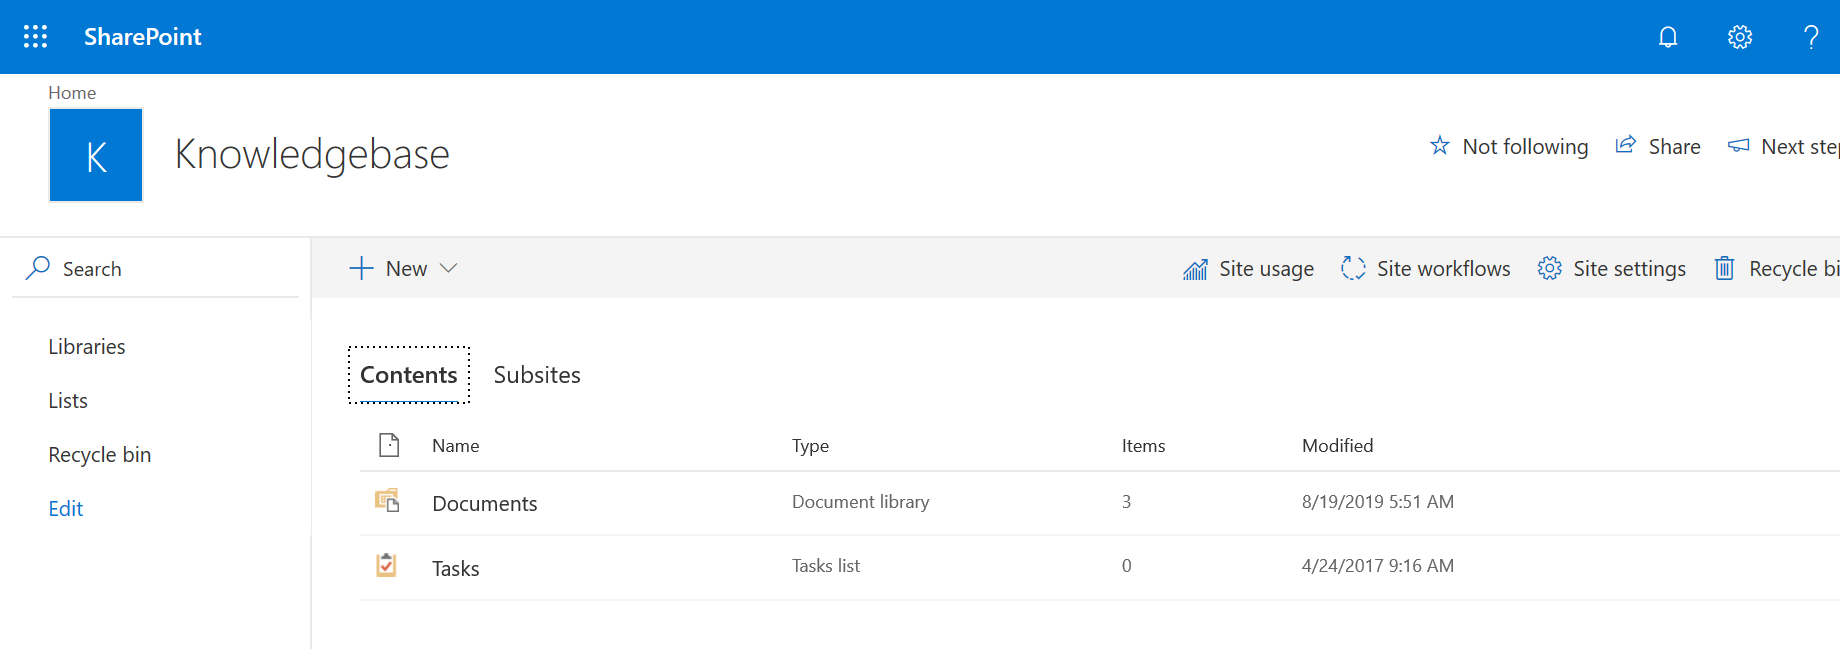
Task: Click the search magnifier icon
Action: (x=38, y=268)
